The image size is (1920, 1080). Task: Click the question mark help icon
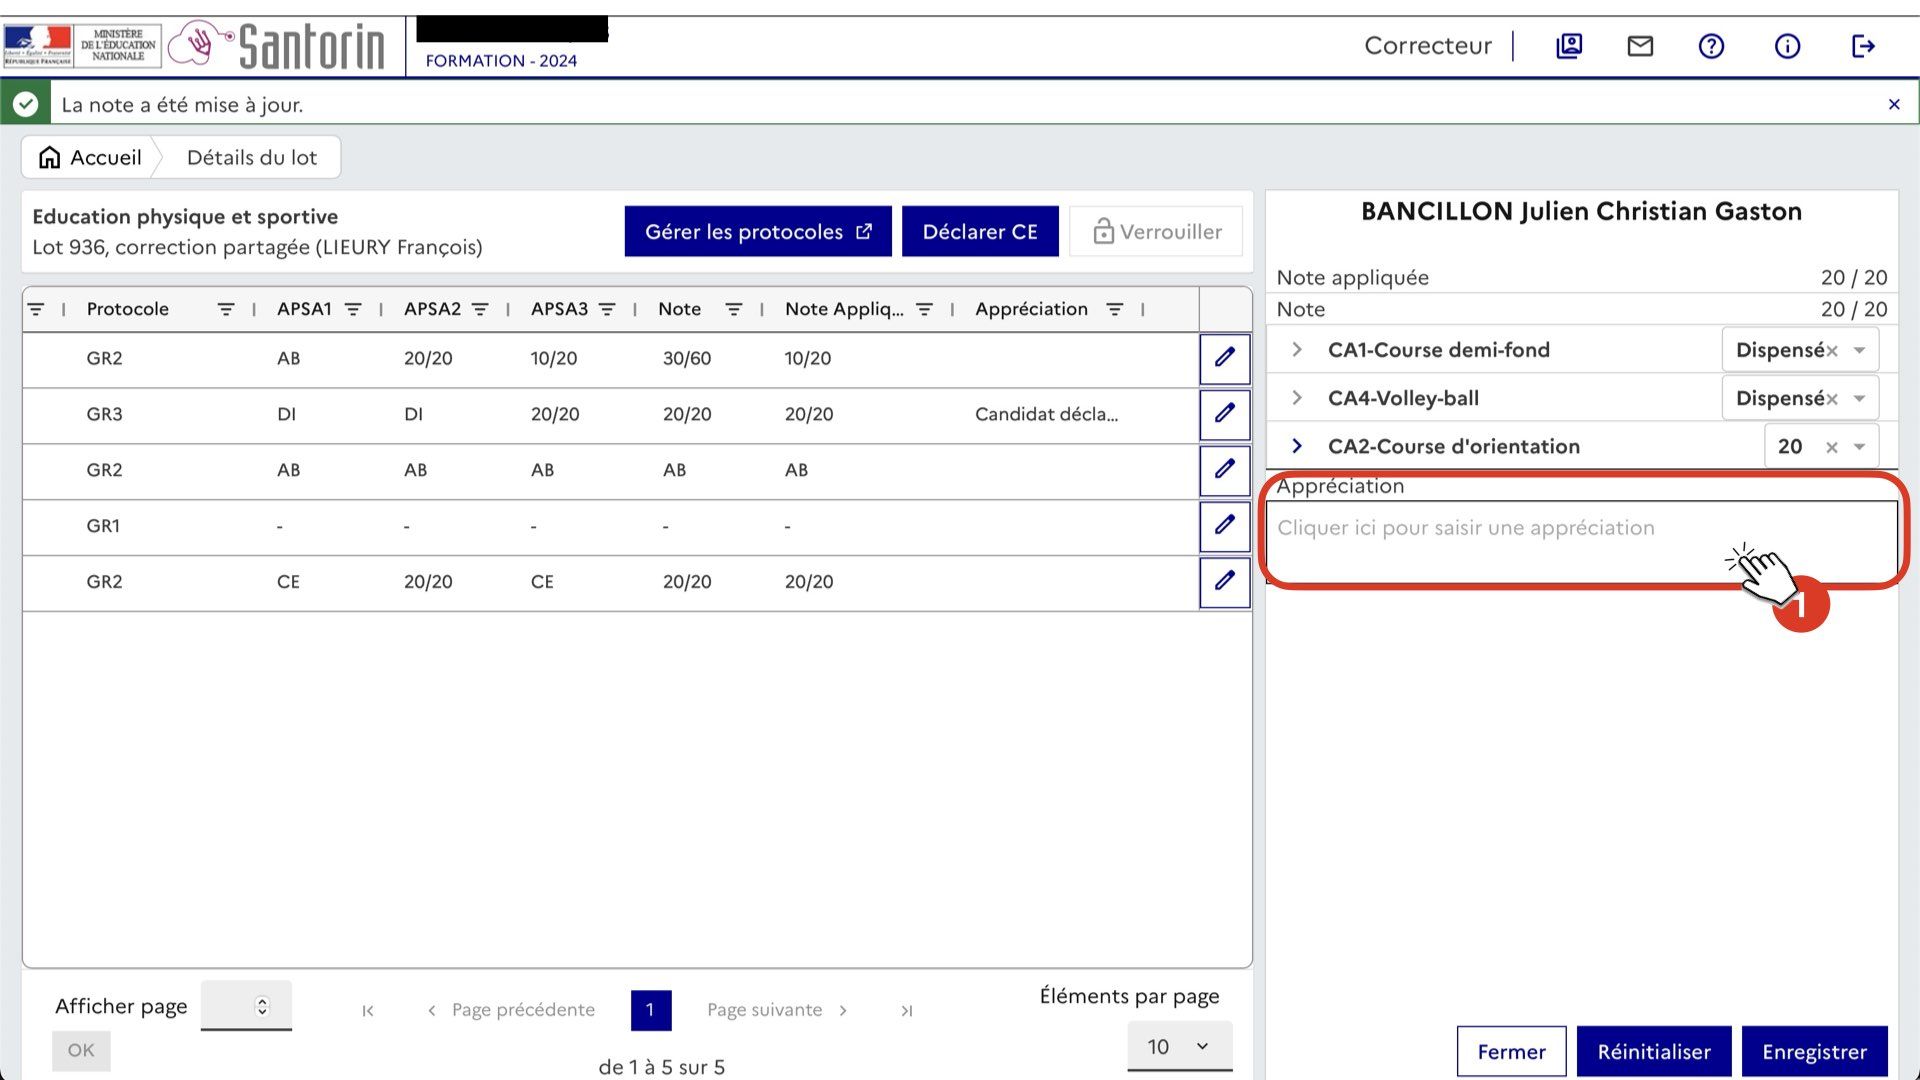[x=1711, y=46]
